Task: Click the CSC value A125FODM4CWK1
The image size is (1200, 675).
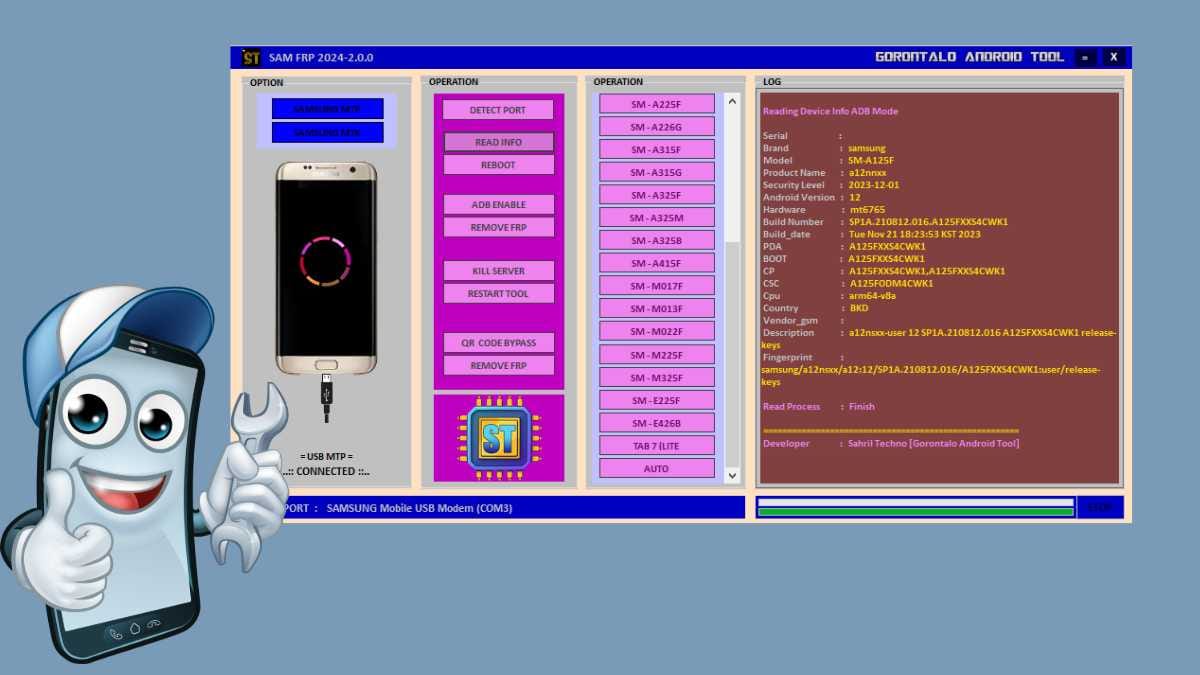Action: point(891,283)
